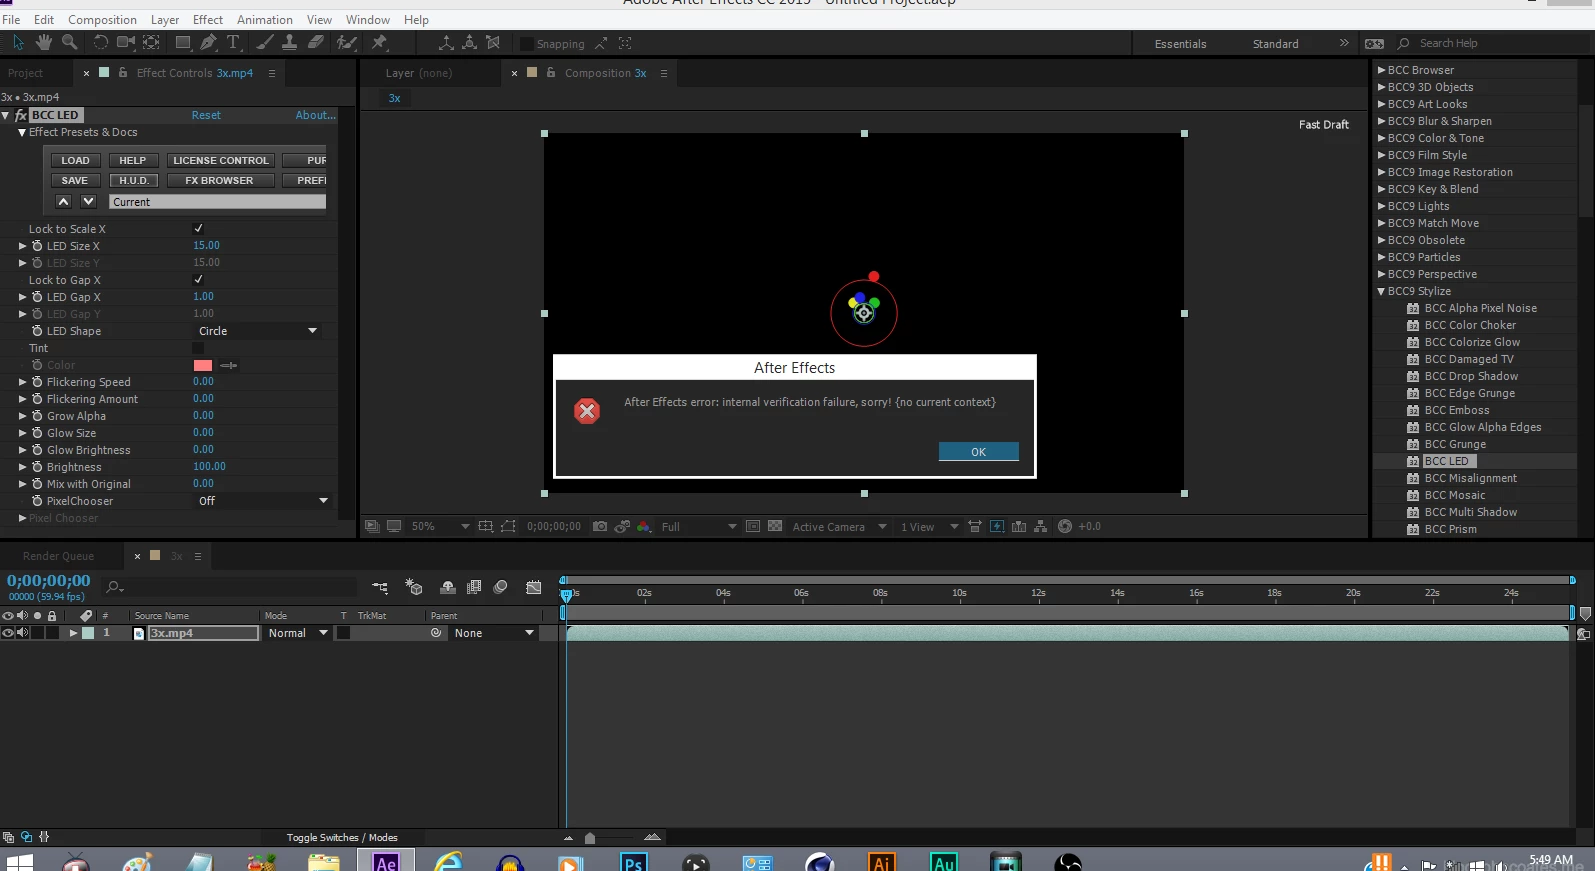Click the Search Help input field

click(x=1490, y=43)
